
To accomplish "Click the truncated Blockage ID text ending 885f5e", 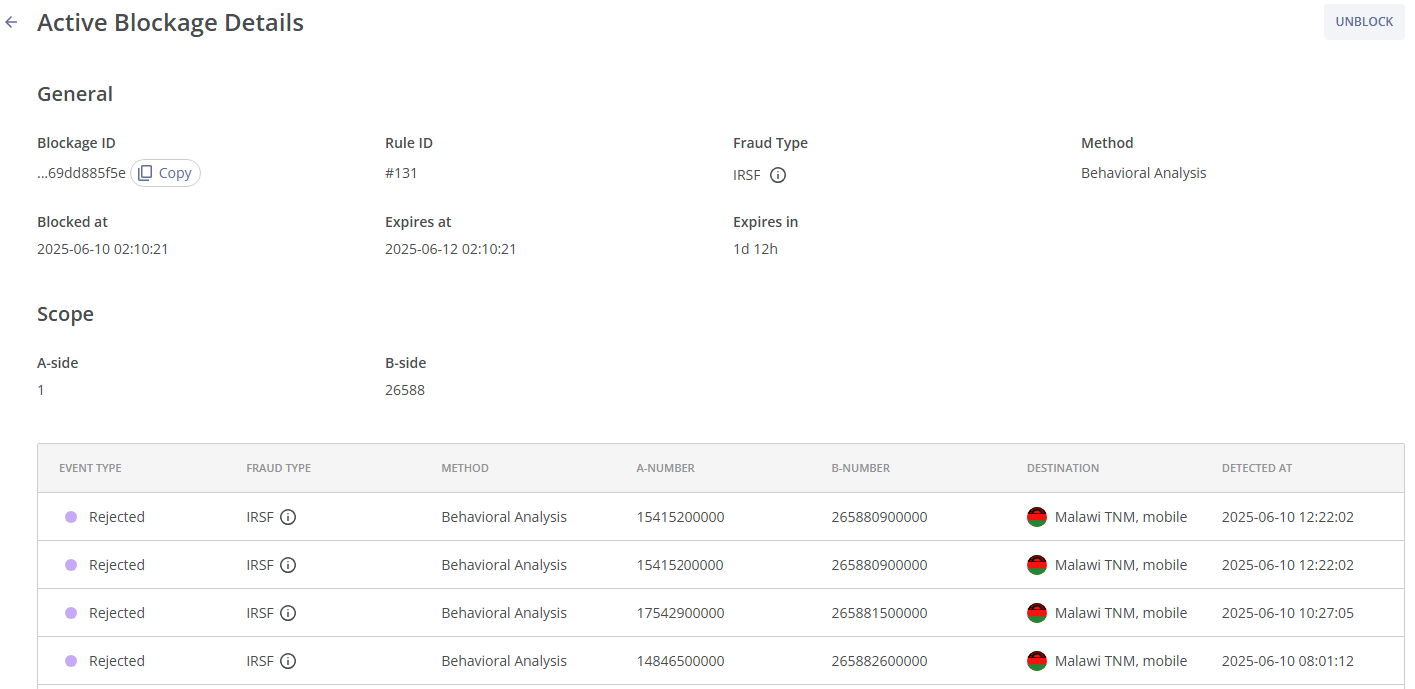I will pyautogui.click(x=82, y=173).
